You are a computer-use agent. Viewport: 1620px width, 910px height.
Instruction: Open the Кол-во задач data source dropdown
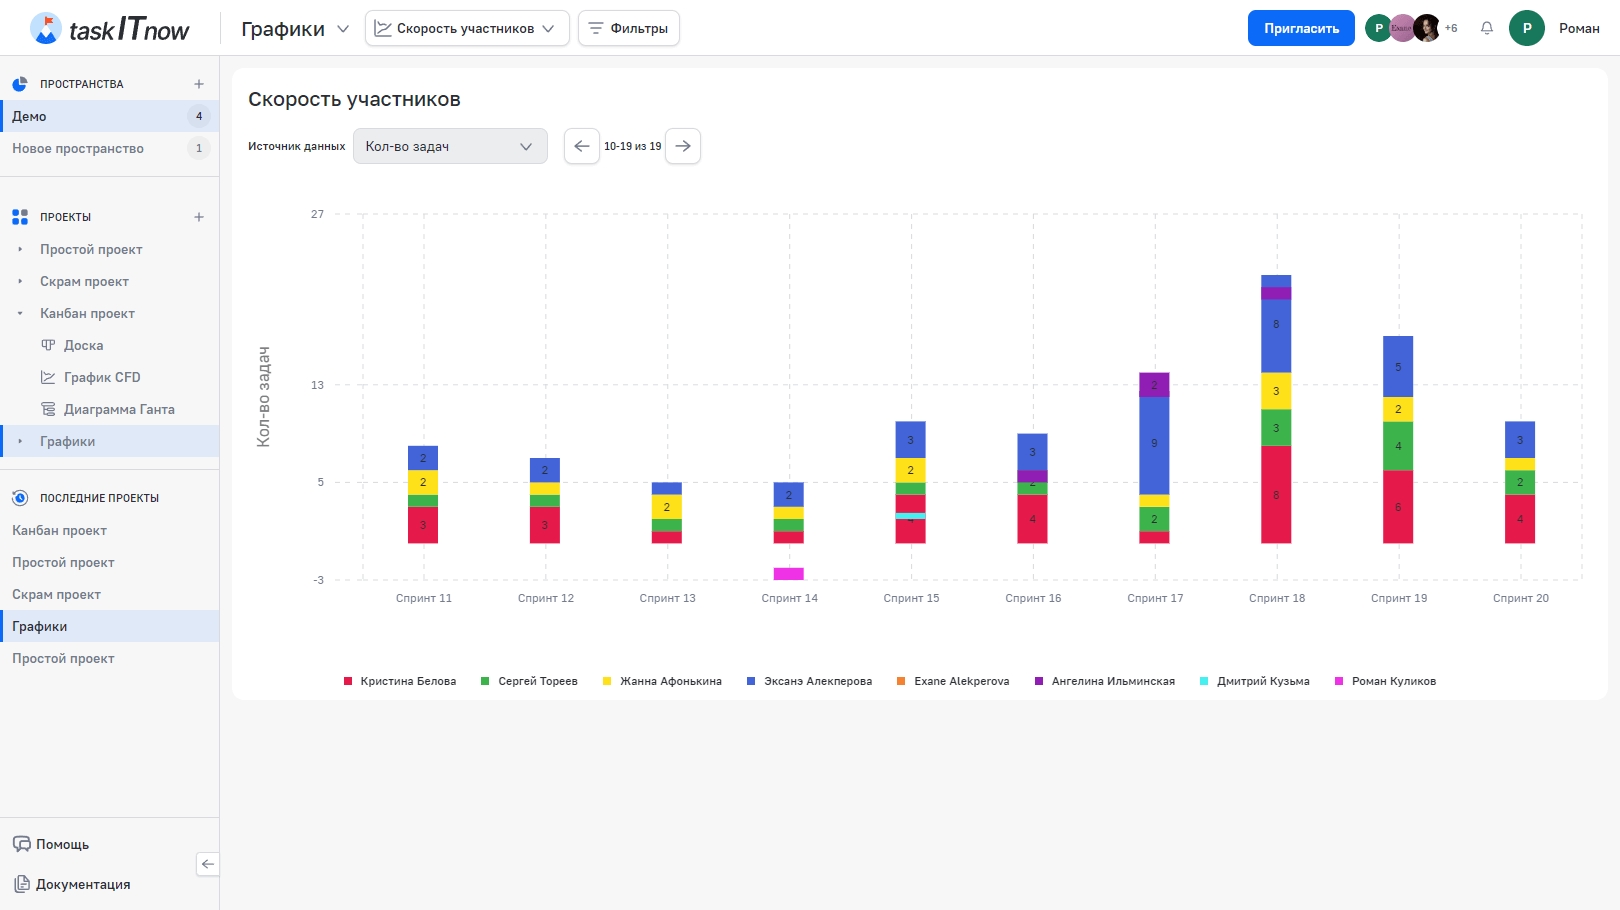pyautogui.click(x=449, y=146)
